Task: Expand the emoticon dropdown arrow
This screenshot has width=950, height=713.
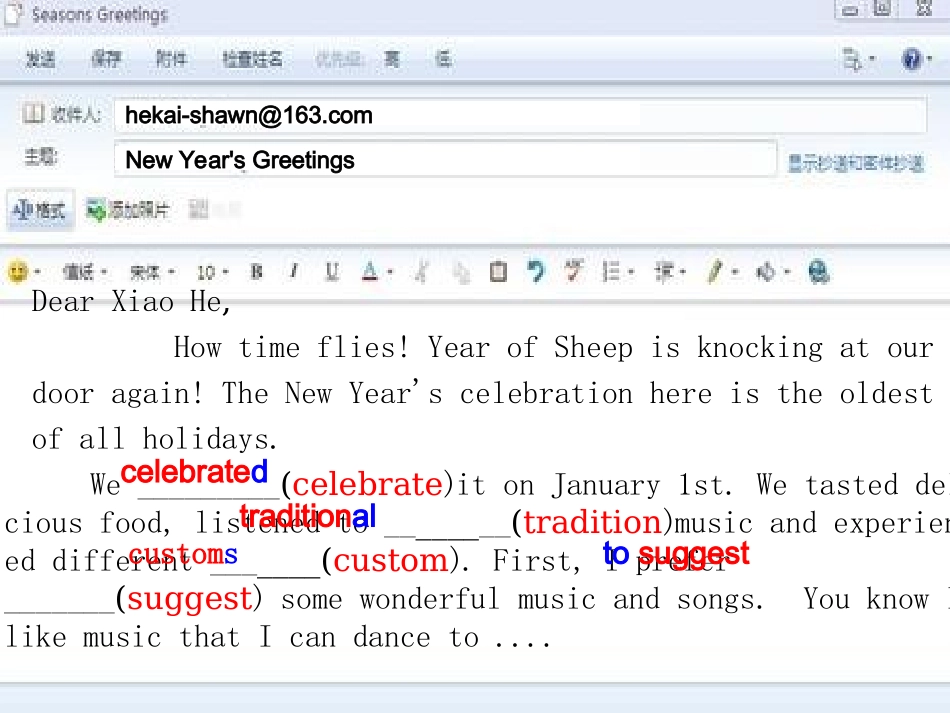Action: click(38, 272)
